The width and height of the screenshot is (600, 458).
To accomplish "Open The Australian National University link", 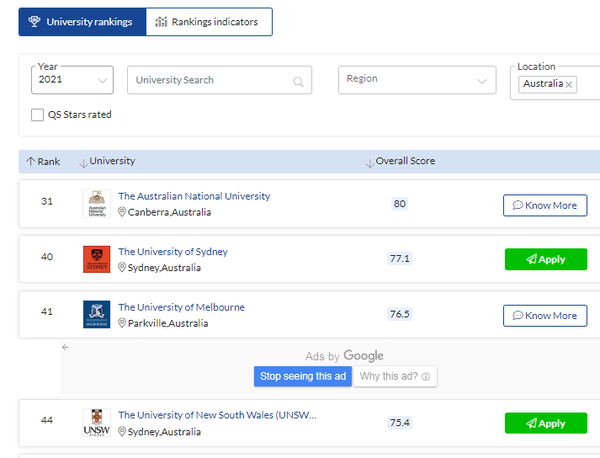I will coord(194,196).
